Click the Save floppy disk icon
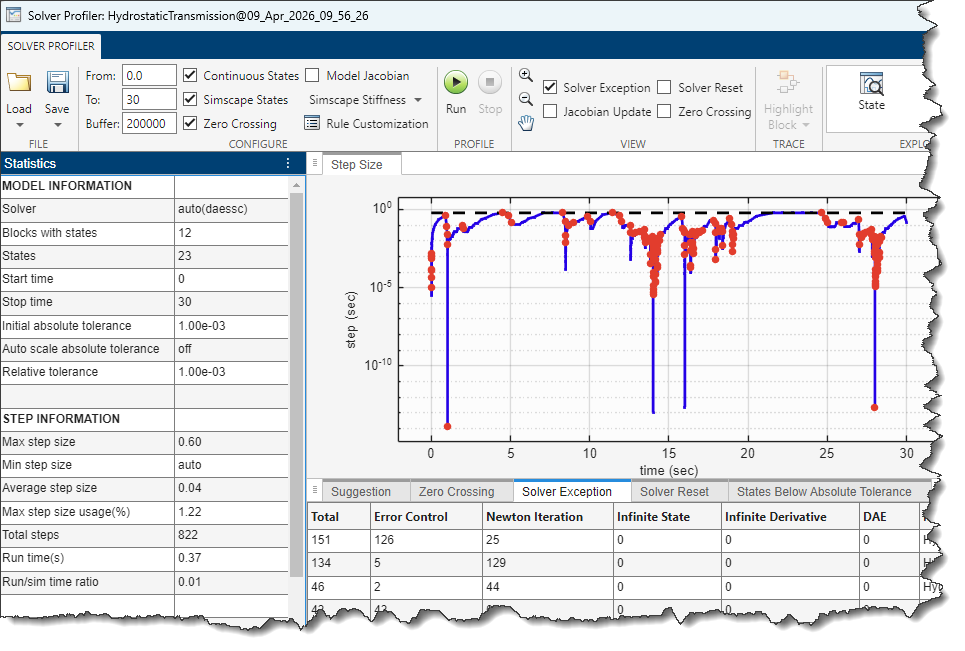The height and width of the screenshot is (651, 965). coord(57,82)
